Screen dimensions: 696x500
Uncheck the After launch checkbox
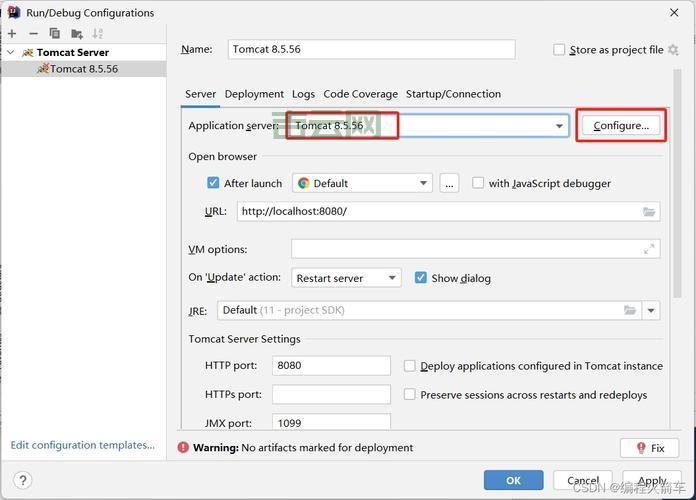click(x=213, y=183)
